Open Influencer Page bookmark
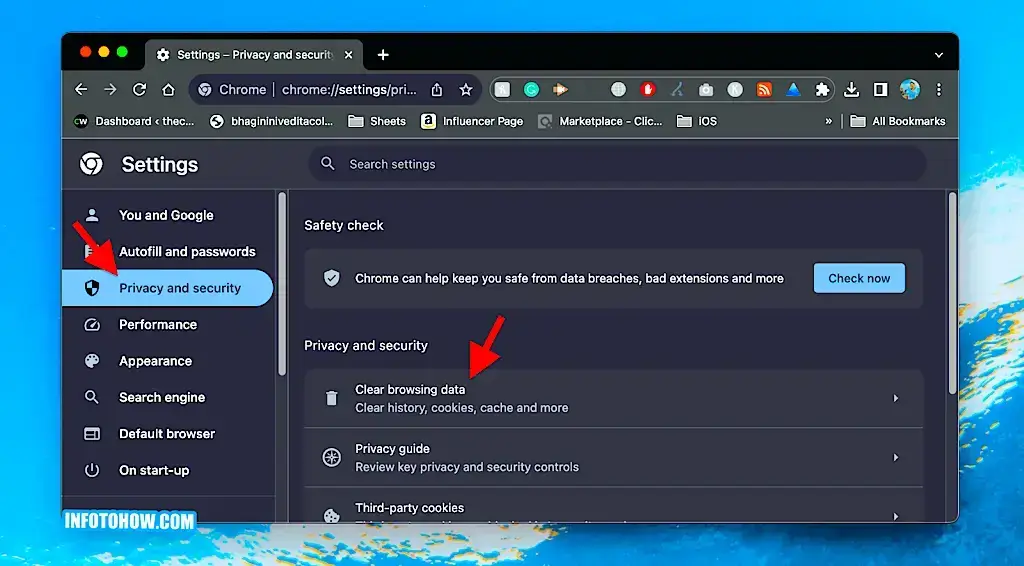 472,121
